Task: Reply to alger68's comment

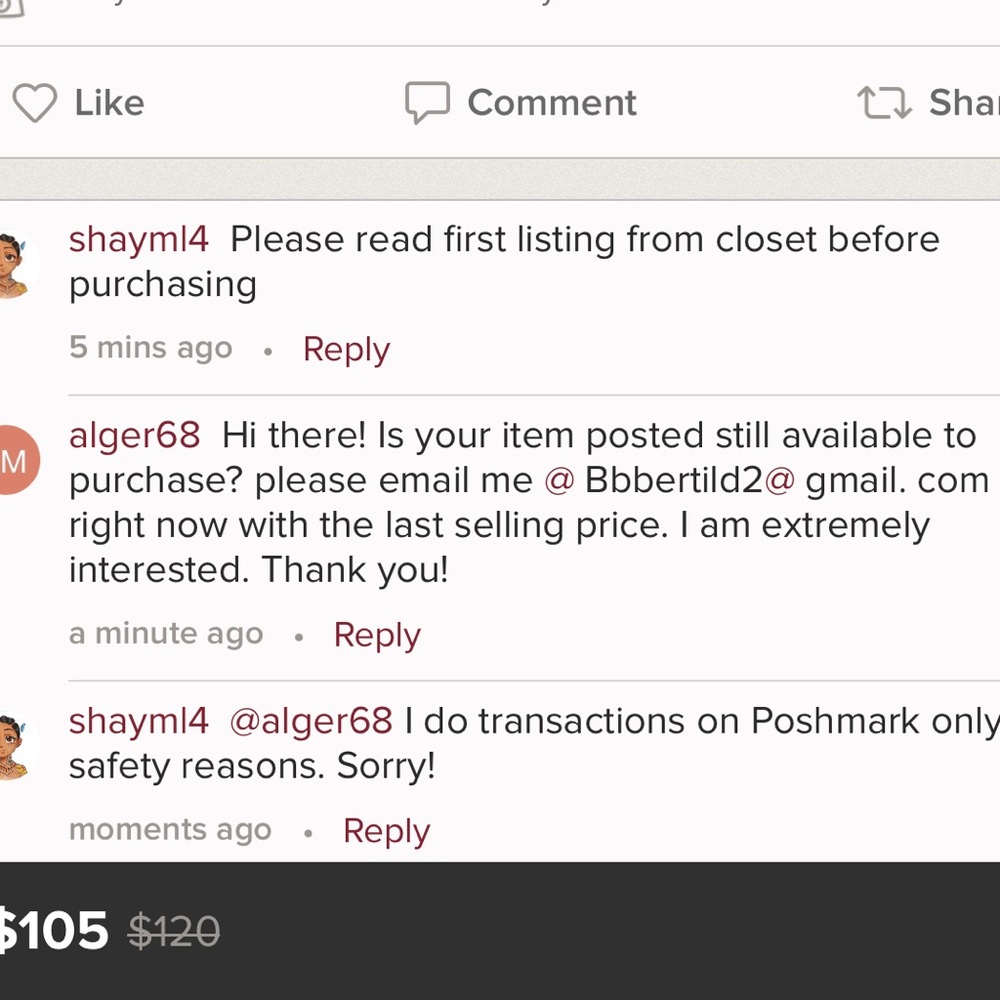Action: pos(376,634)
